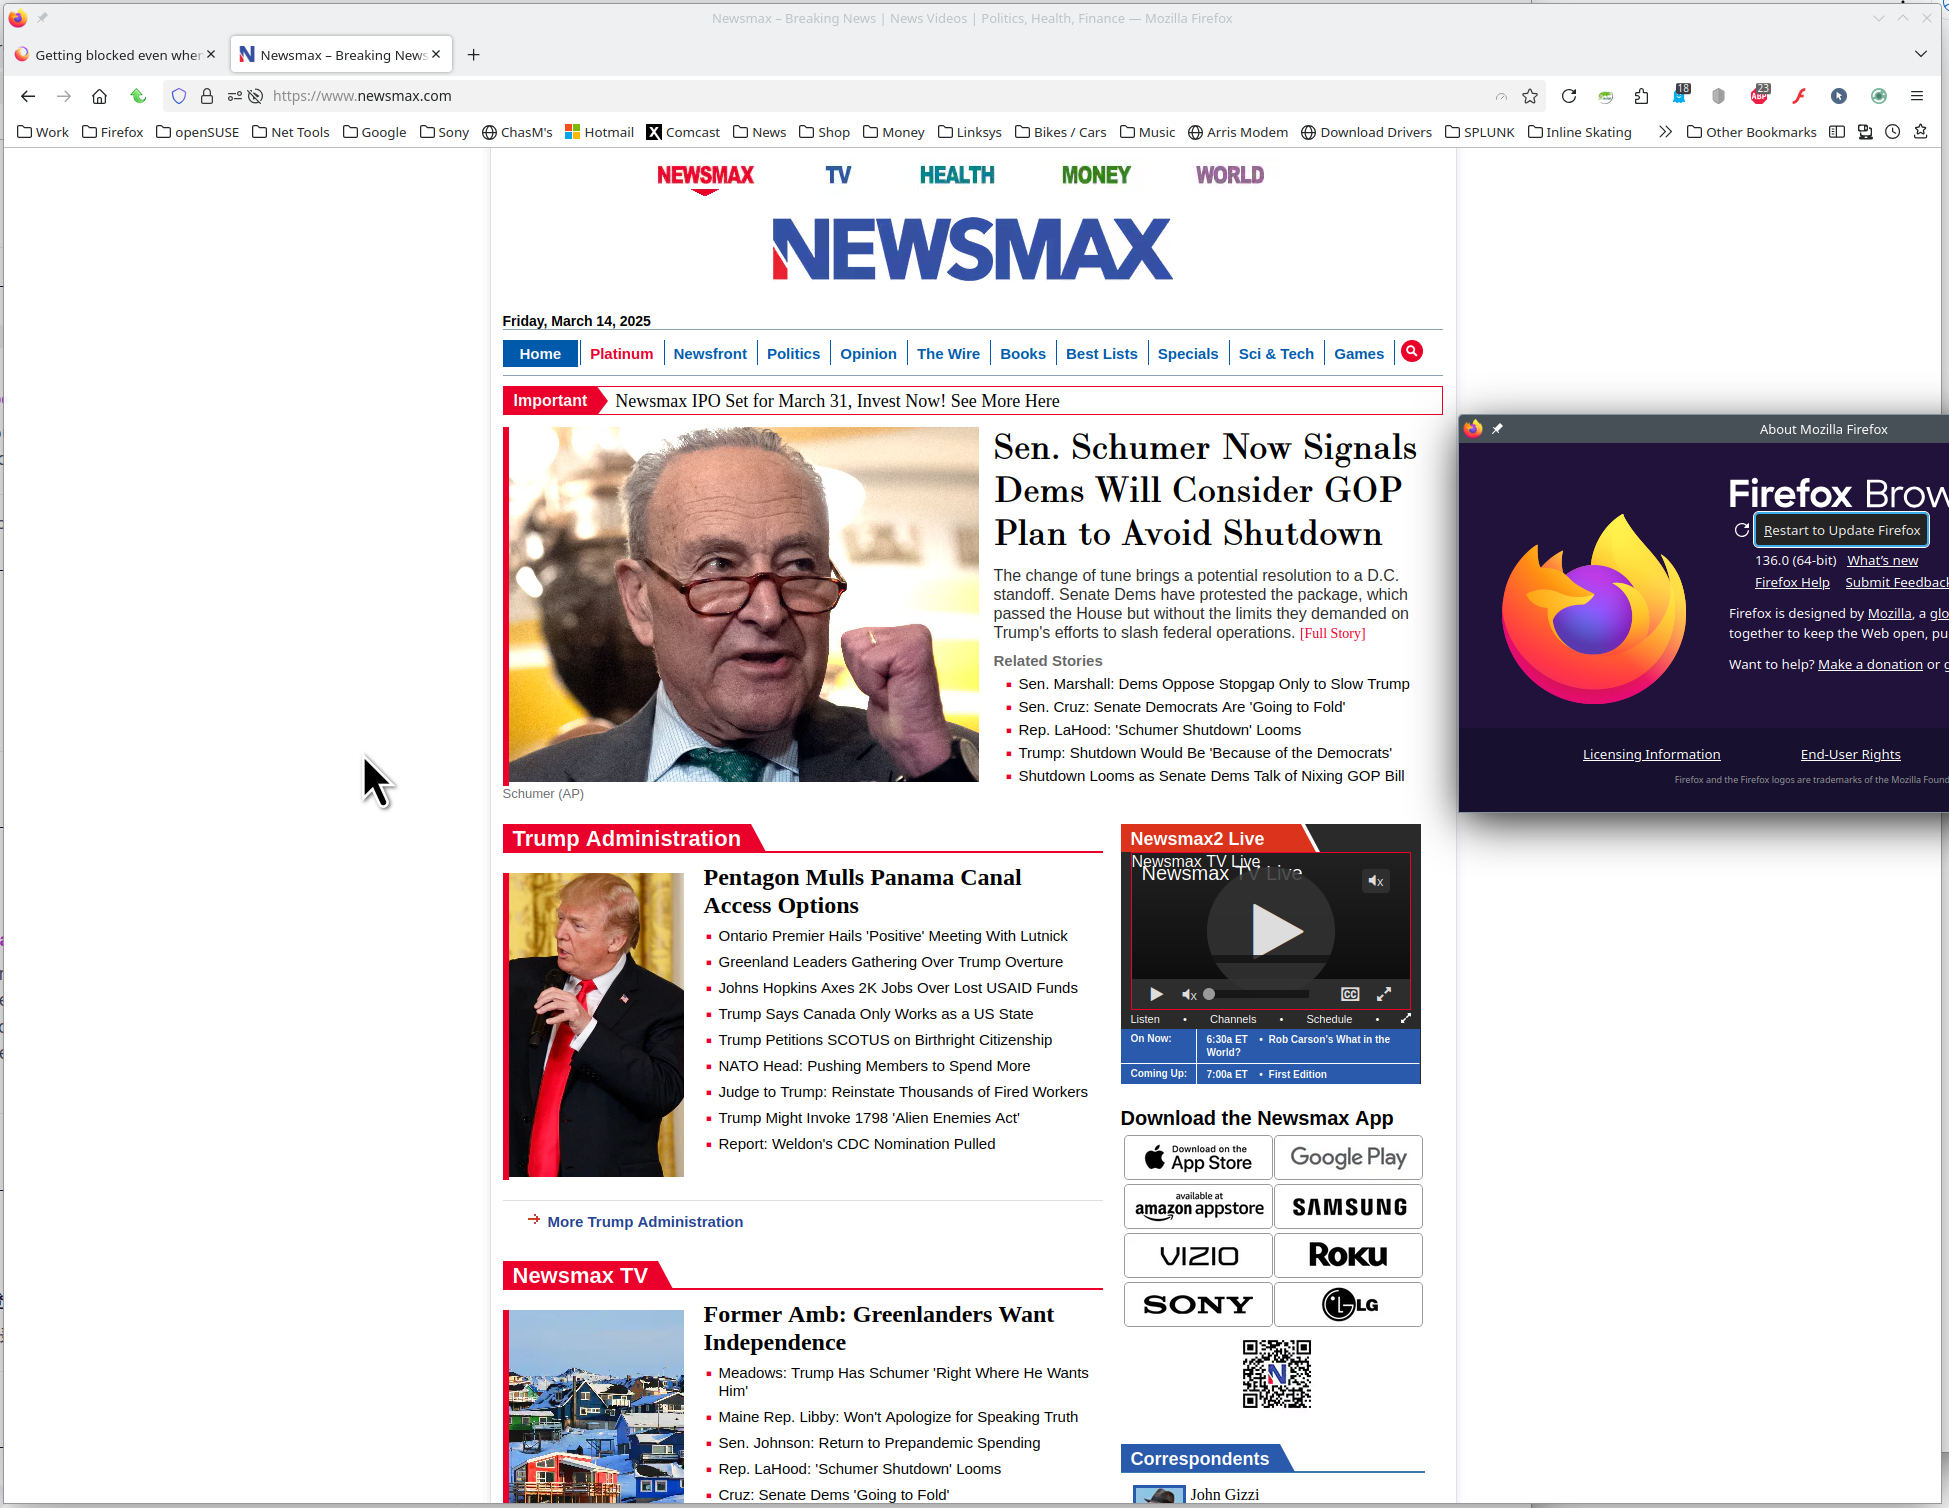Open the Politics navigation menu item

click(793, 354)
